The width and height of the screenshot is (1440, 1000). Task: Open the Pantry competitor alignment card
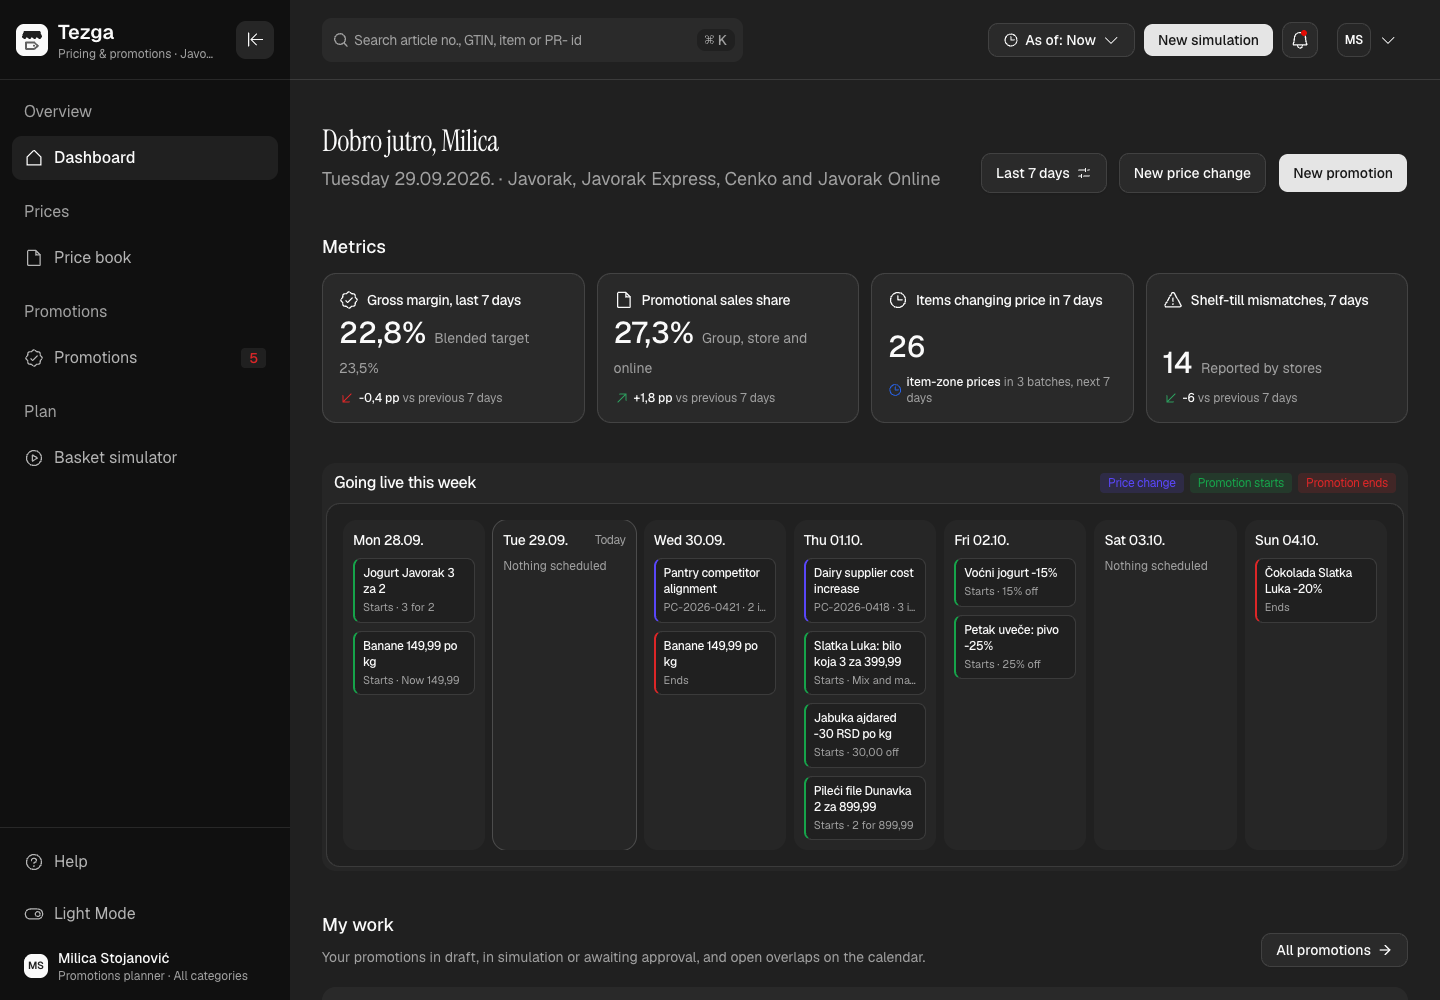pos(714,590)
